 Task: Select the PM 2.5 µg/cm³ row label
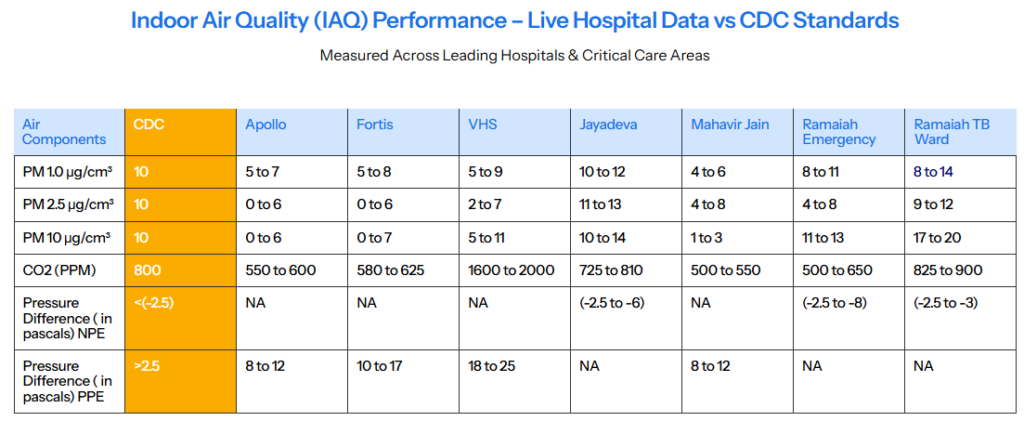coord(68,205)
